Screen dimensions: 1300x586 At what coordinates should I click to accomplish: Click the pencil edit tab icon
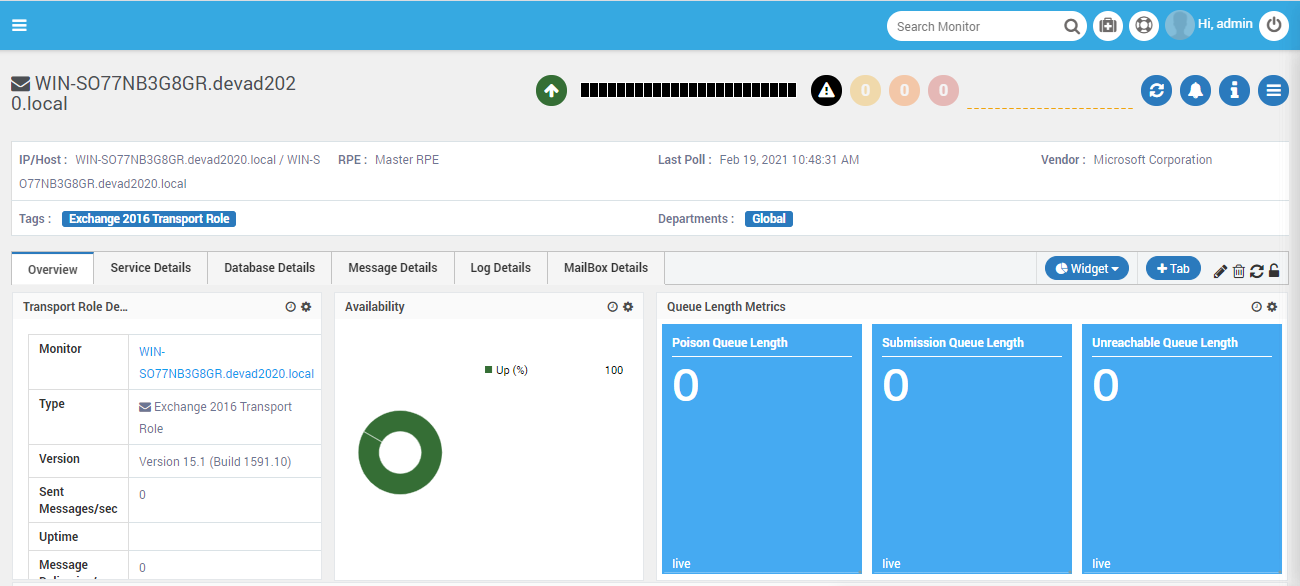point(1220,271)
